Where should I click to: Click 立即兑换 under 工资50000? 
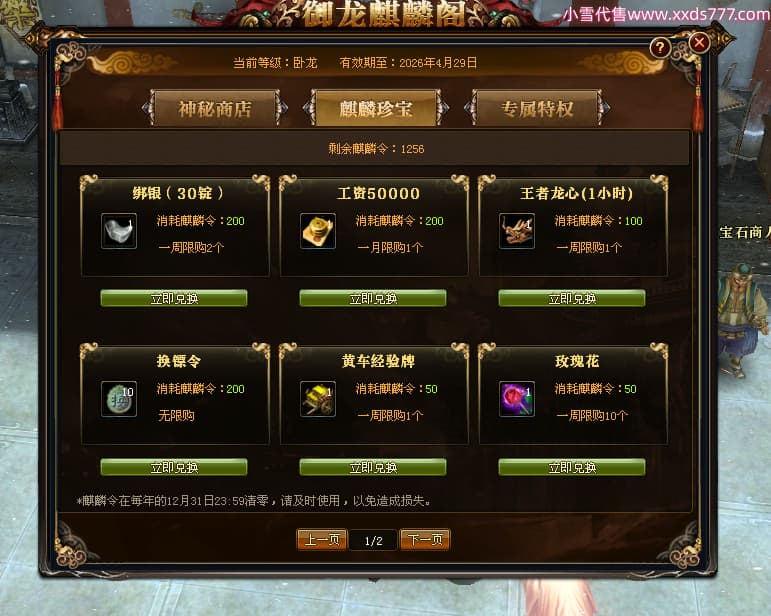(x=373, y=298)
